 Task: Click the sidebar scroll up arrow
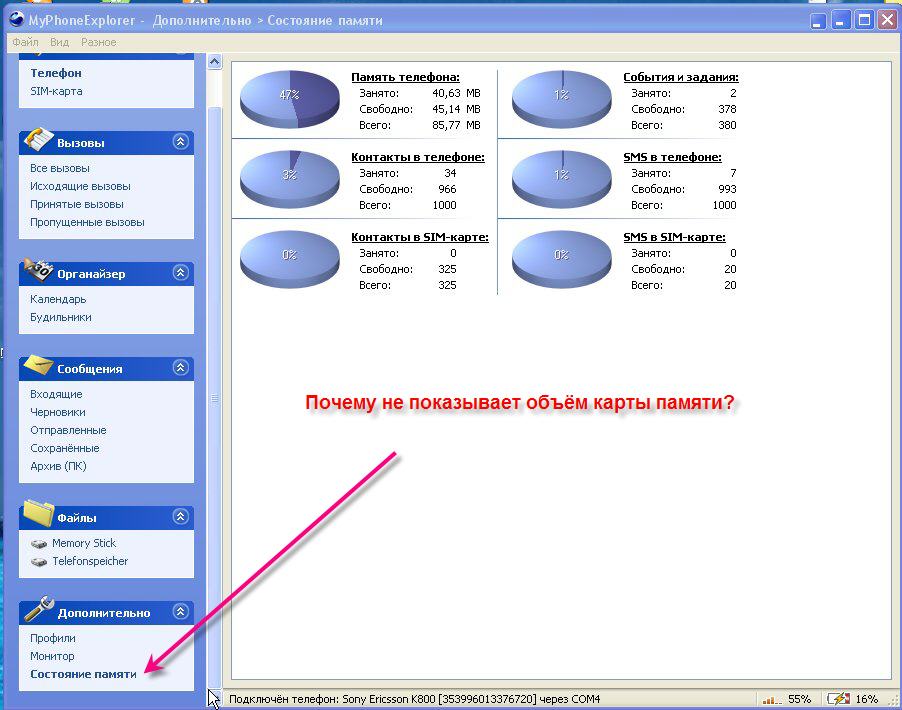(214, 62)
